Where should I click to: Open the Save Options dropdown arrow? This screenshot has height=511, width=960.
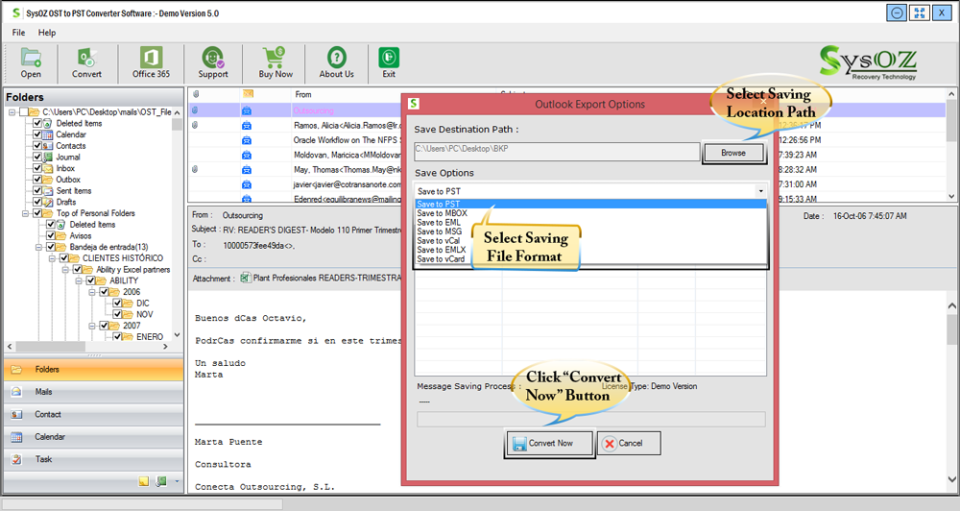pos(760,191)
